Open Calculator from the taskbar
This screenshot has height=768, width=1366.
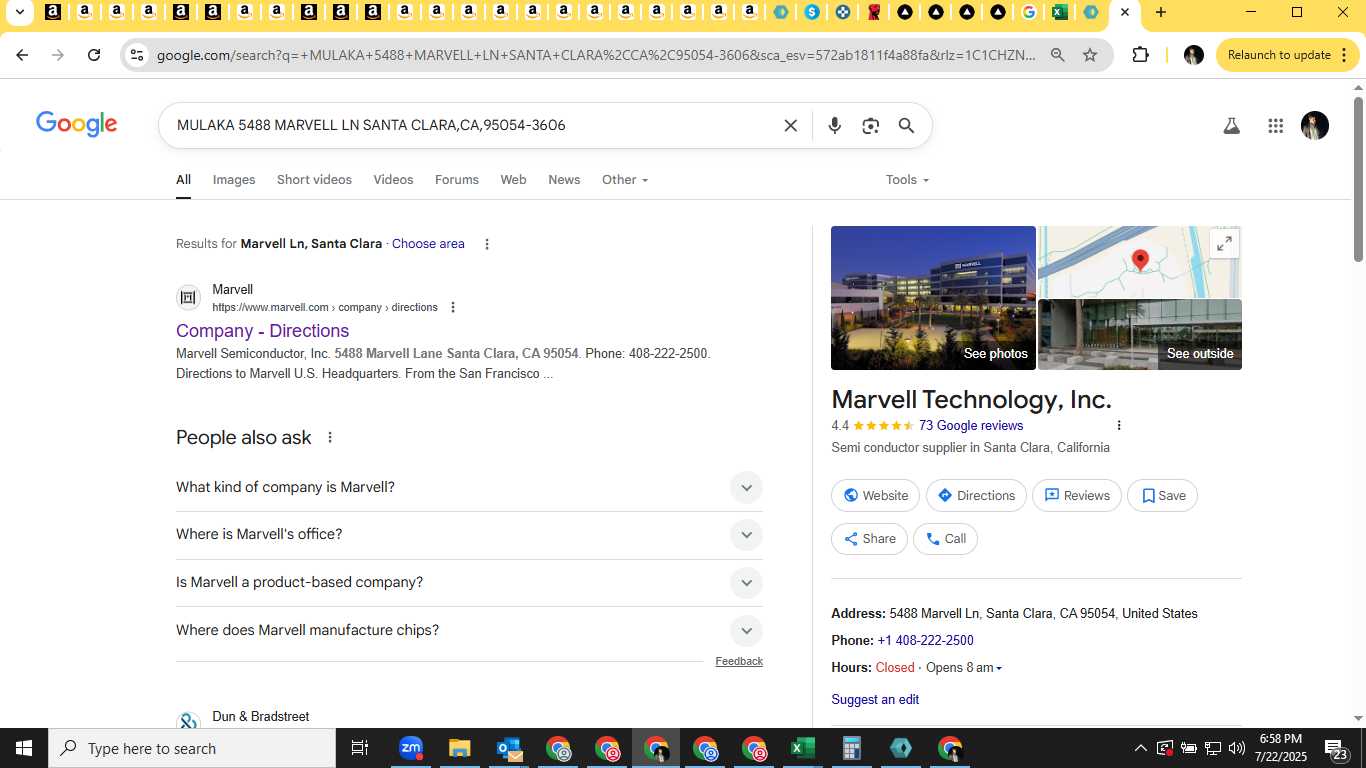click(852, 748)
